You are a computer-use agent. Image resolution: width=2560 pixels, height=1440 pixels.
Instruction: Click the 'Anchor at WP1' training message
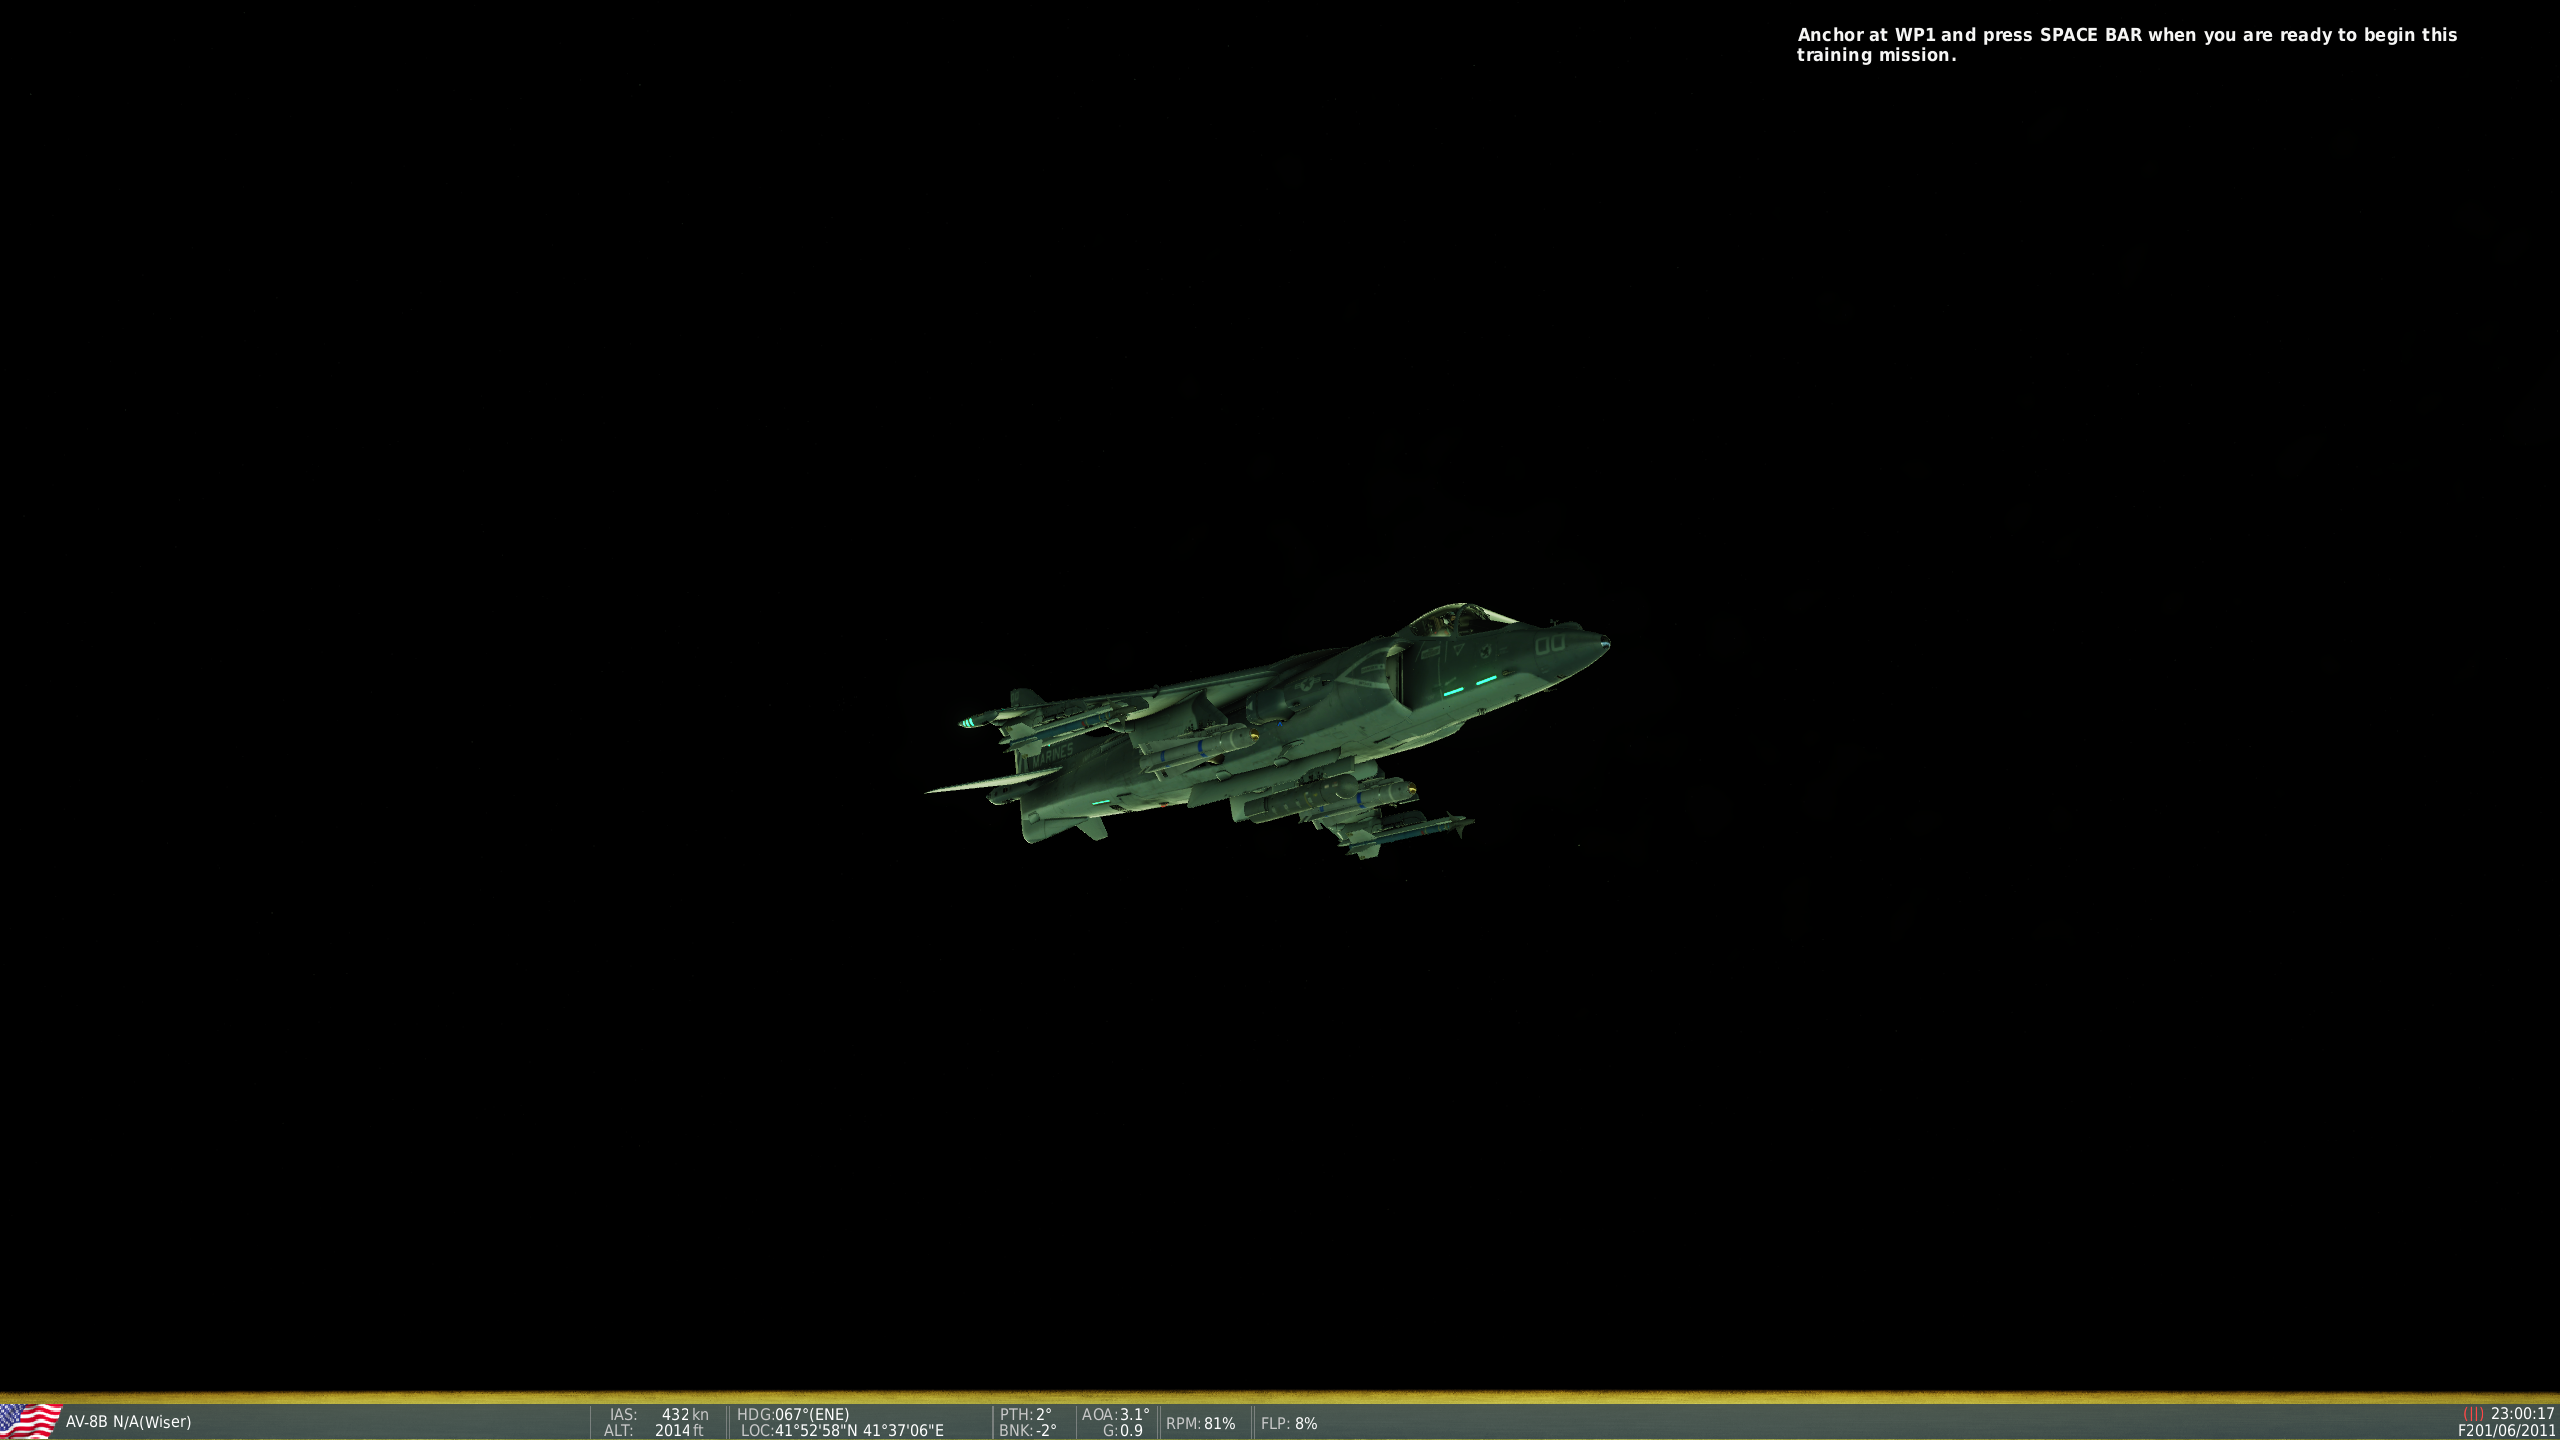click(2127, 45)
